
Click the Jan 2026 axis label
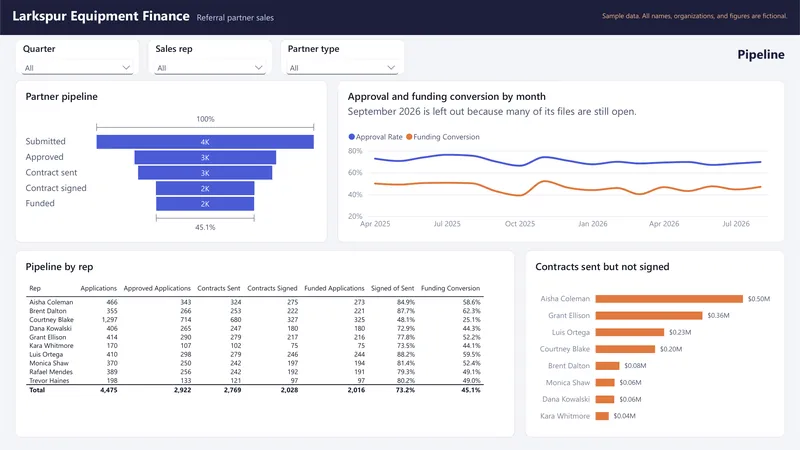coord(592,223)
